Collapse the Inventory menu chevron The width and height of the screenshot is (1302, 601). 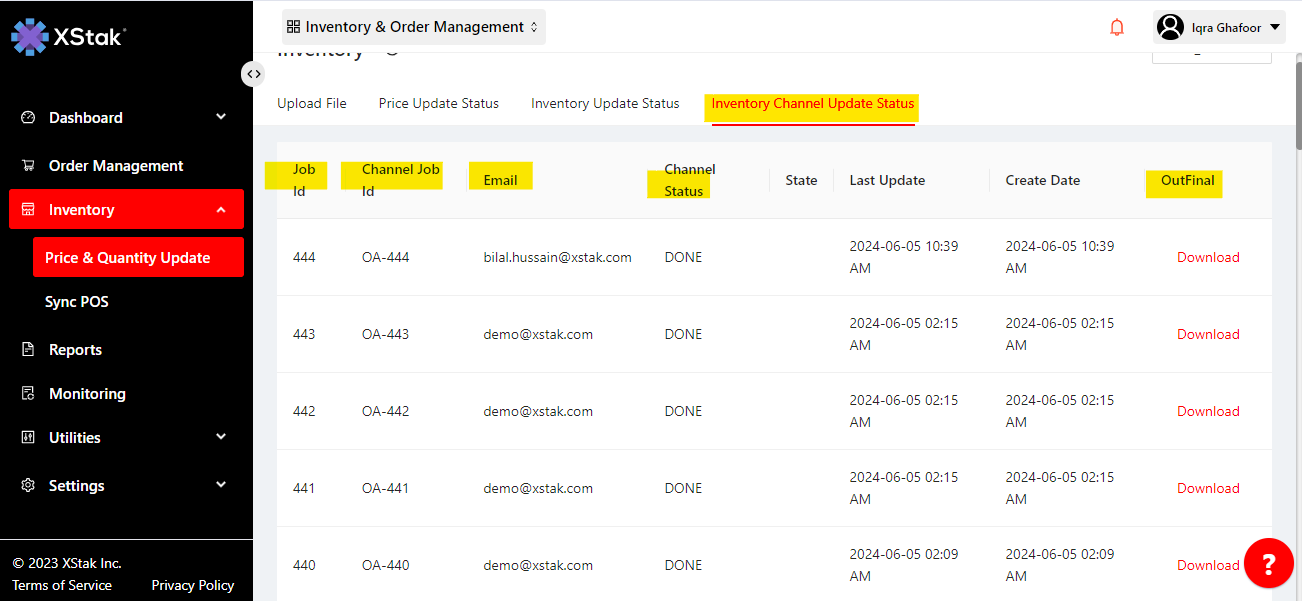[221, 210]
